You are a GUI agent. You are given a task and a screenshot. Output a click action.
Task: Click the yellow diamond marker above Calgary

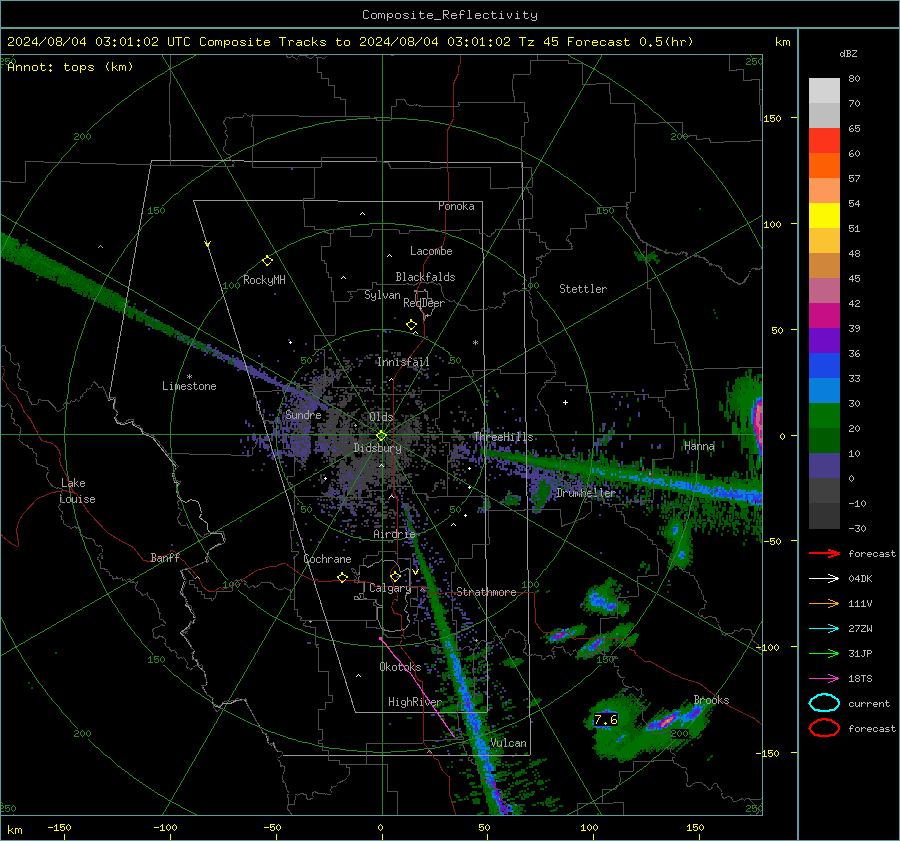pos(395,576)
